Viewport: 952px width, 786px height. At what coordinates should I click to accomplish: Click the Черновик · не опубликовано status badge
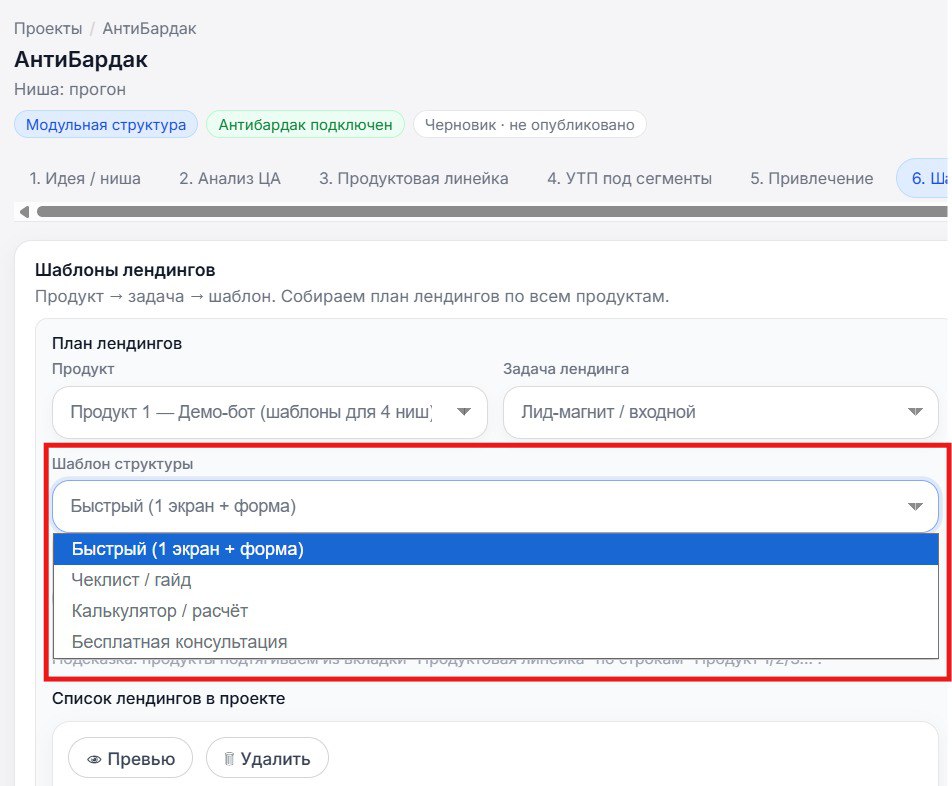coord(535,124)
